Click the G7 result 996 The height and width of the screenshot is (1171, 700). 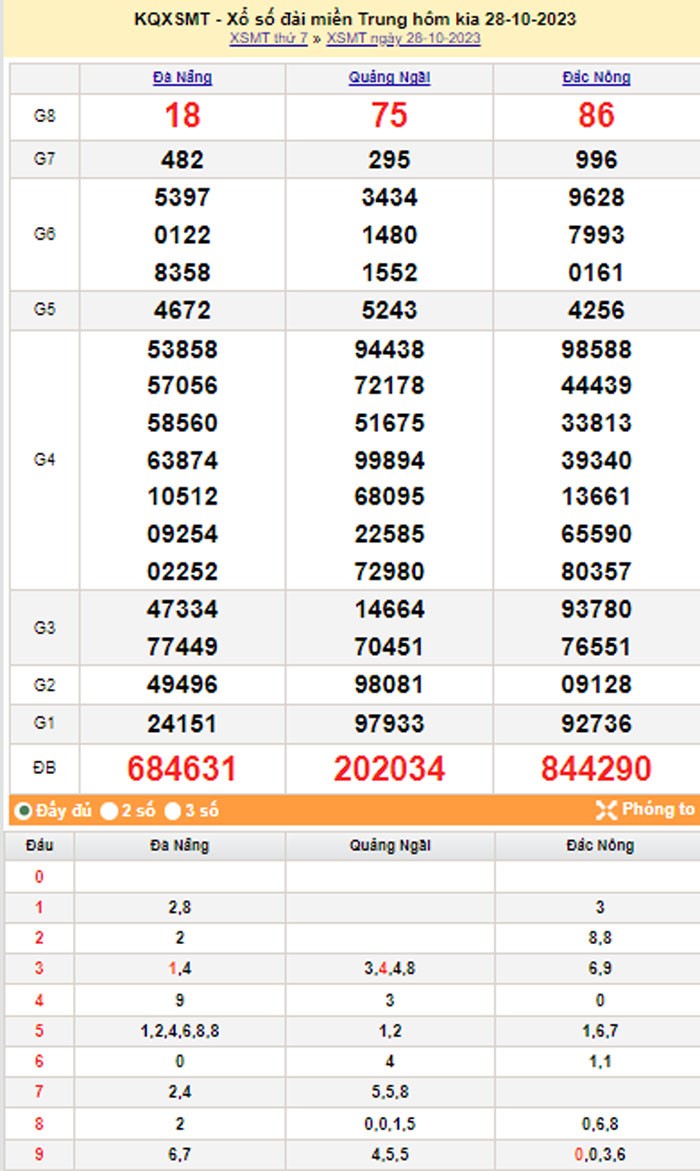coord(596,160)
